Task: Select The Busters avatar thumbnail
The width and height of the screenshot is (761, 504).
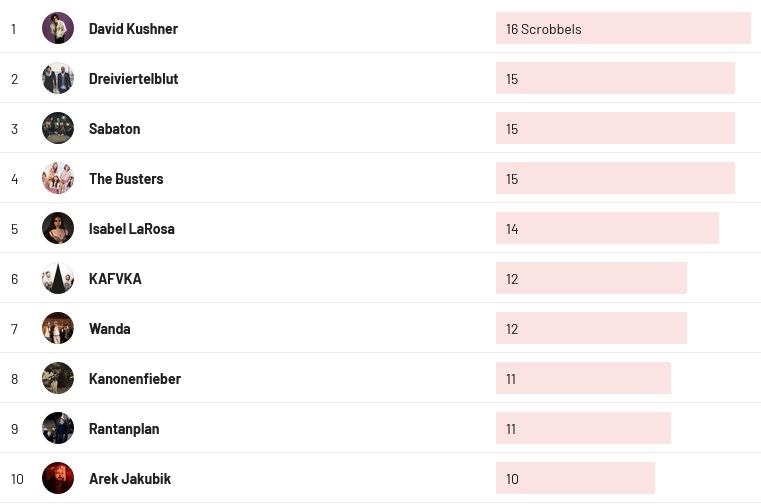Action: pyautogui.click(x=58, y=178)
